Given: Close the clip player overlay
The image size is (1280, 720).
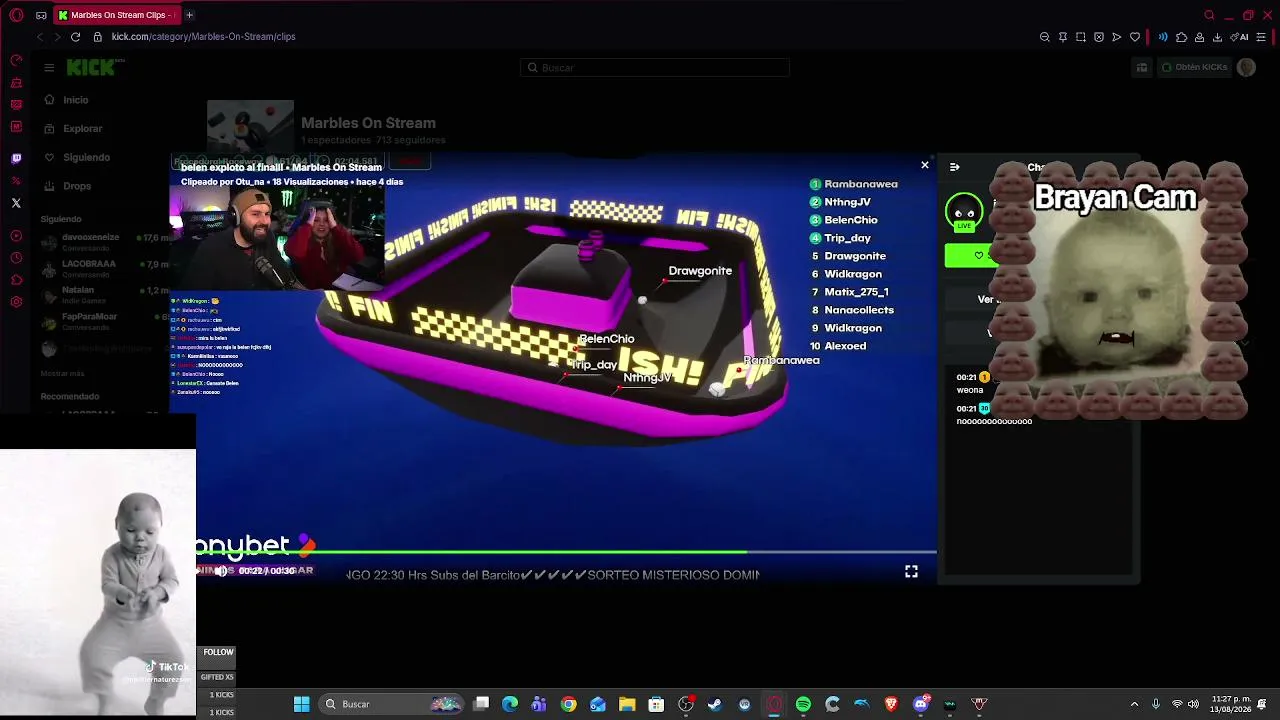Looking at the screenshot, I should 925,165.
